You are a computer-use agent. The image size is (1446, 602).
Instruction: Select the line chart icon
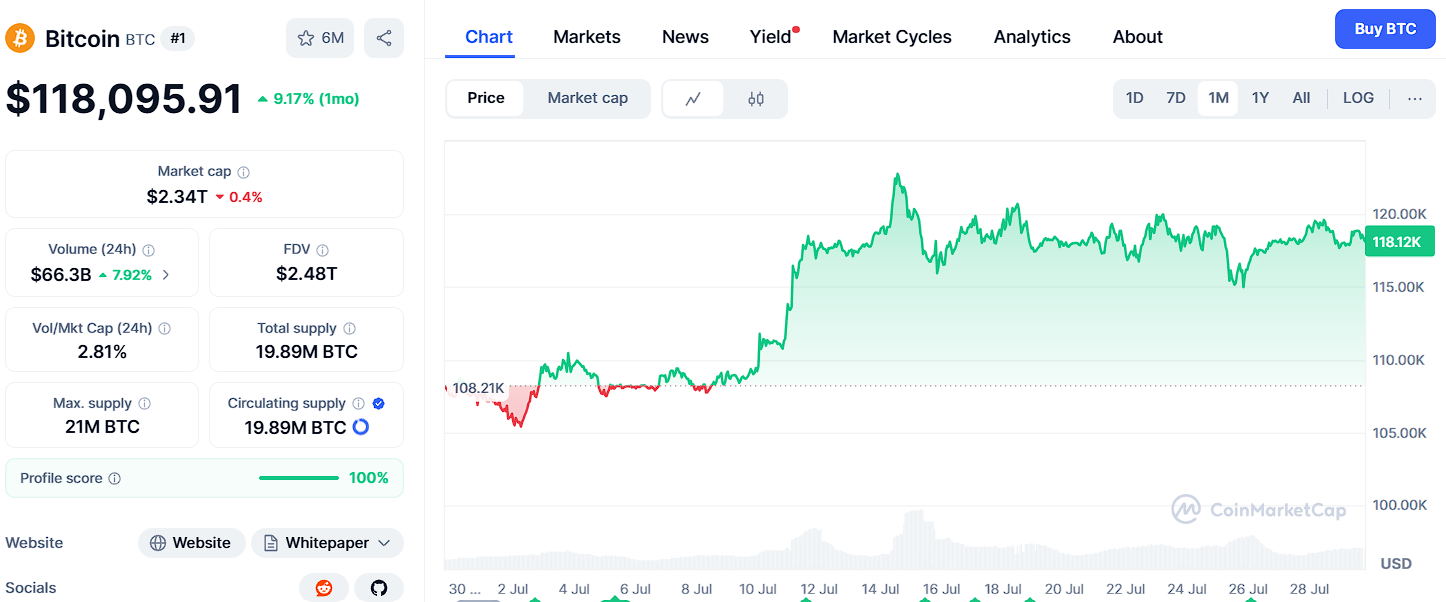693,98
